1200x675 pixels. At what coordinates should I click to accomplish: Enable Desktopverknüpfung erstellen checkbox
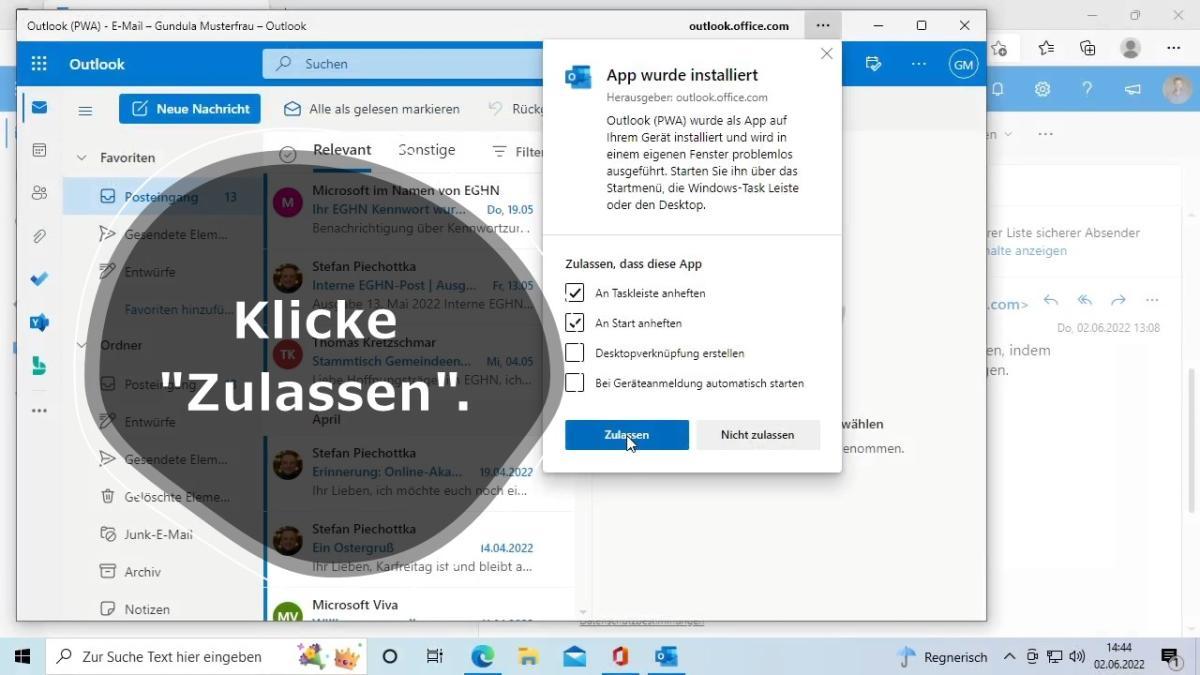[575, 353]
